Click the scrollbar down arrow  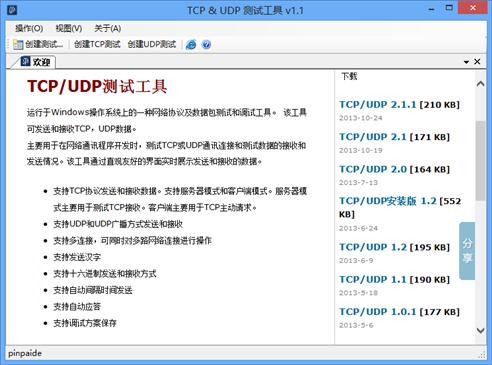point(480,331)
